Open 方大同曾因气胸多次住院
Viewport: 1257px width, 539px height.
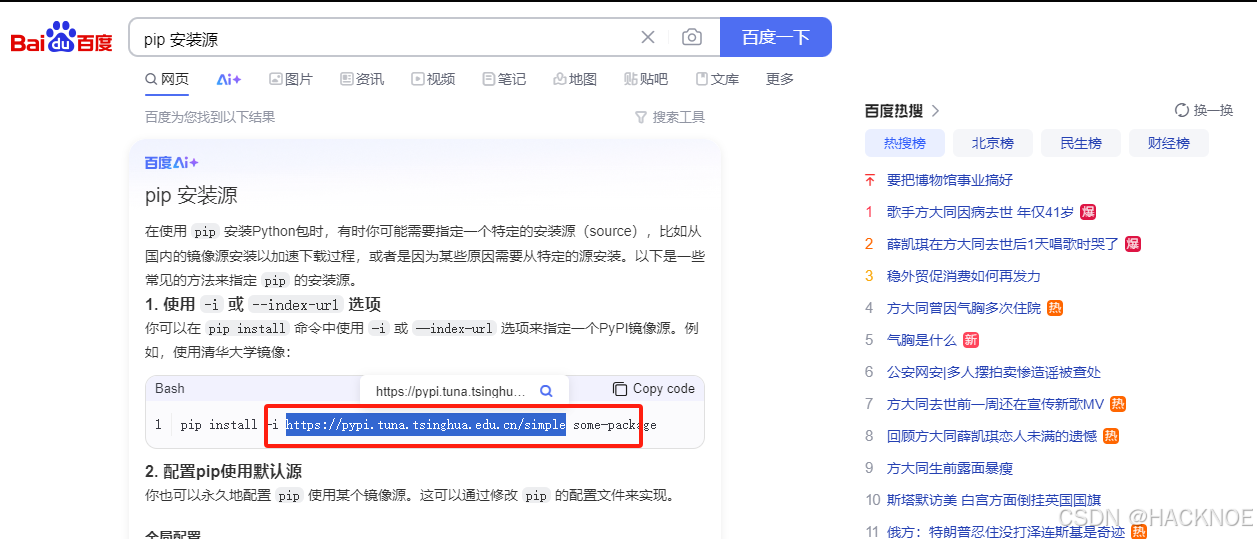(964, 308)
